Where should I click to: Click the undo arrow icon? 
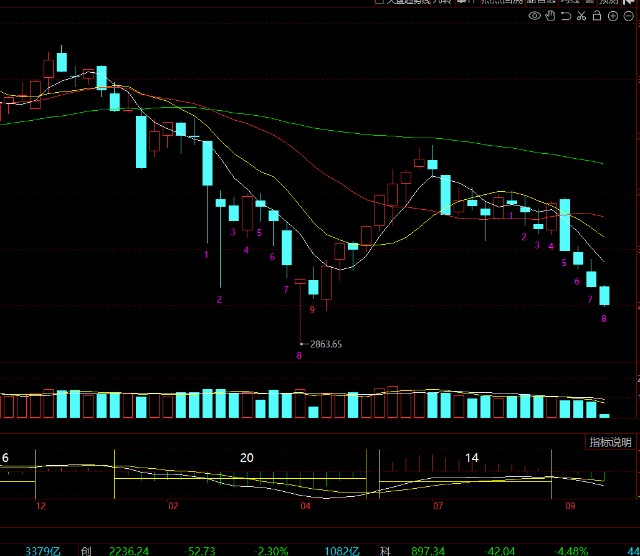click(x=566, y=16)
